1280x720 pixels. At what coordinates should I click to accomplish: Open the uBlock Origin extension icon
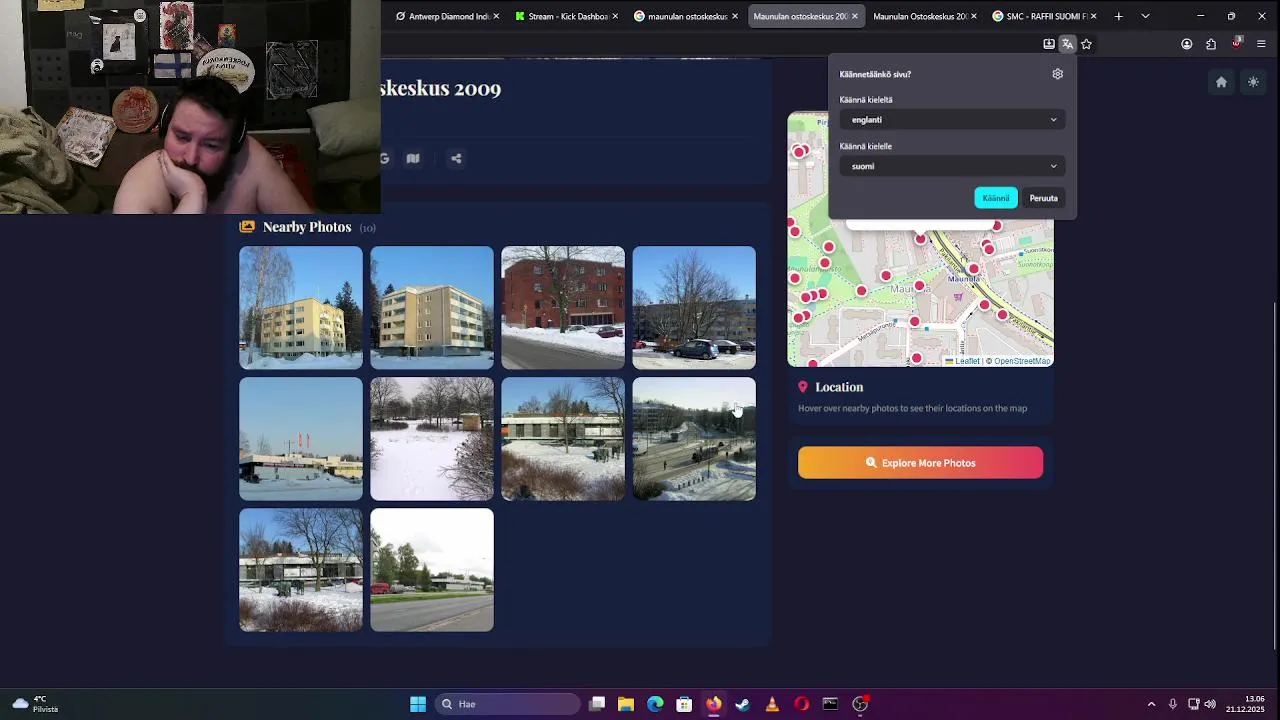(1236, 44)
